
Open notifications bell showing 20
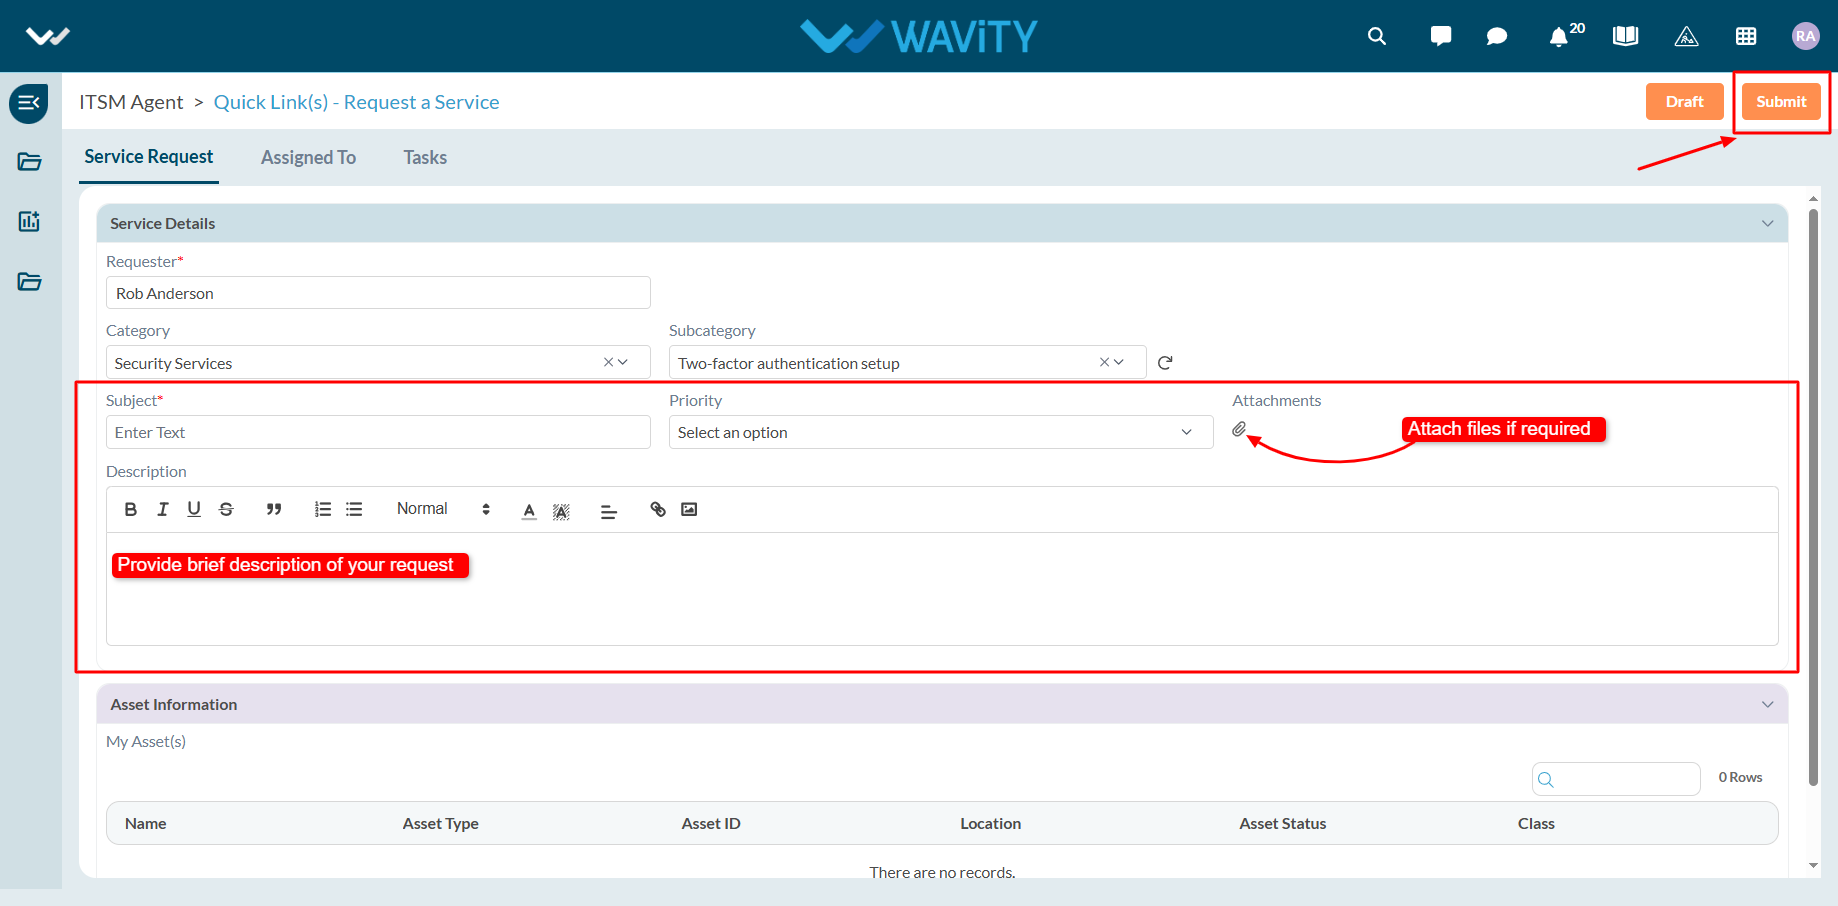point(1565,35)
